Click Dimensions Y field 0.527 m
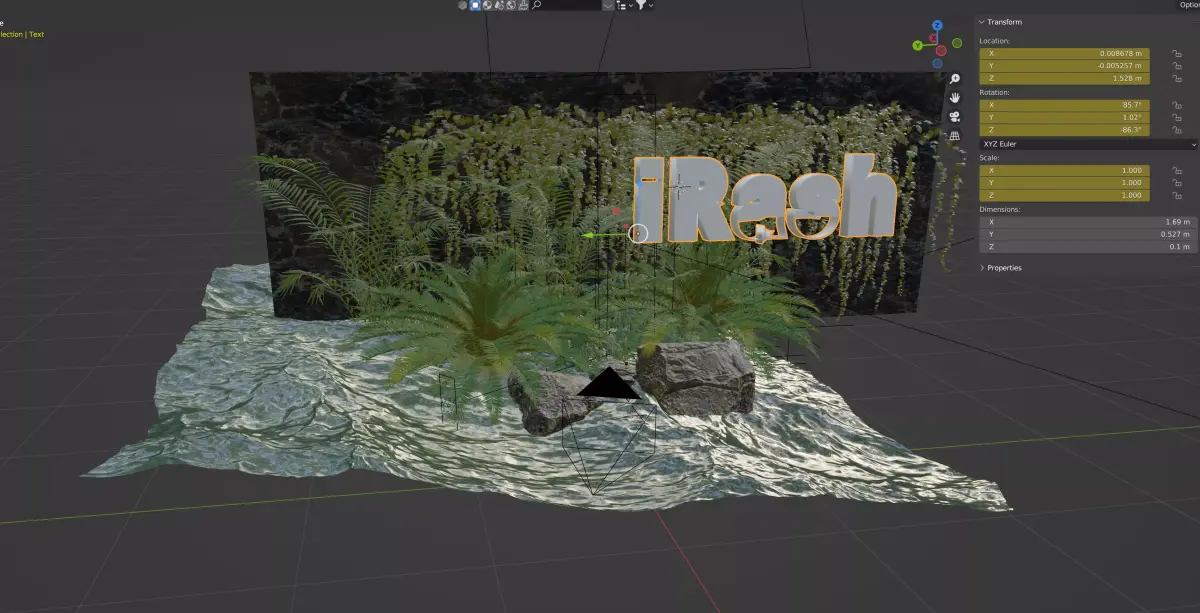 1087,234
